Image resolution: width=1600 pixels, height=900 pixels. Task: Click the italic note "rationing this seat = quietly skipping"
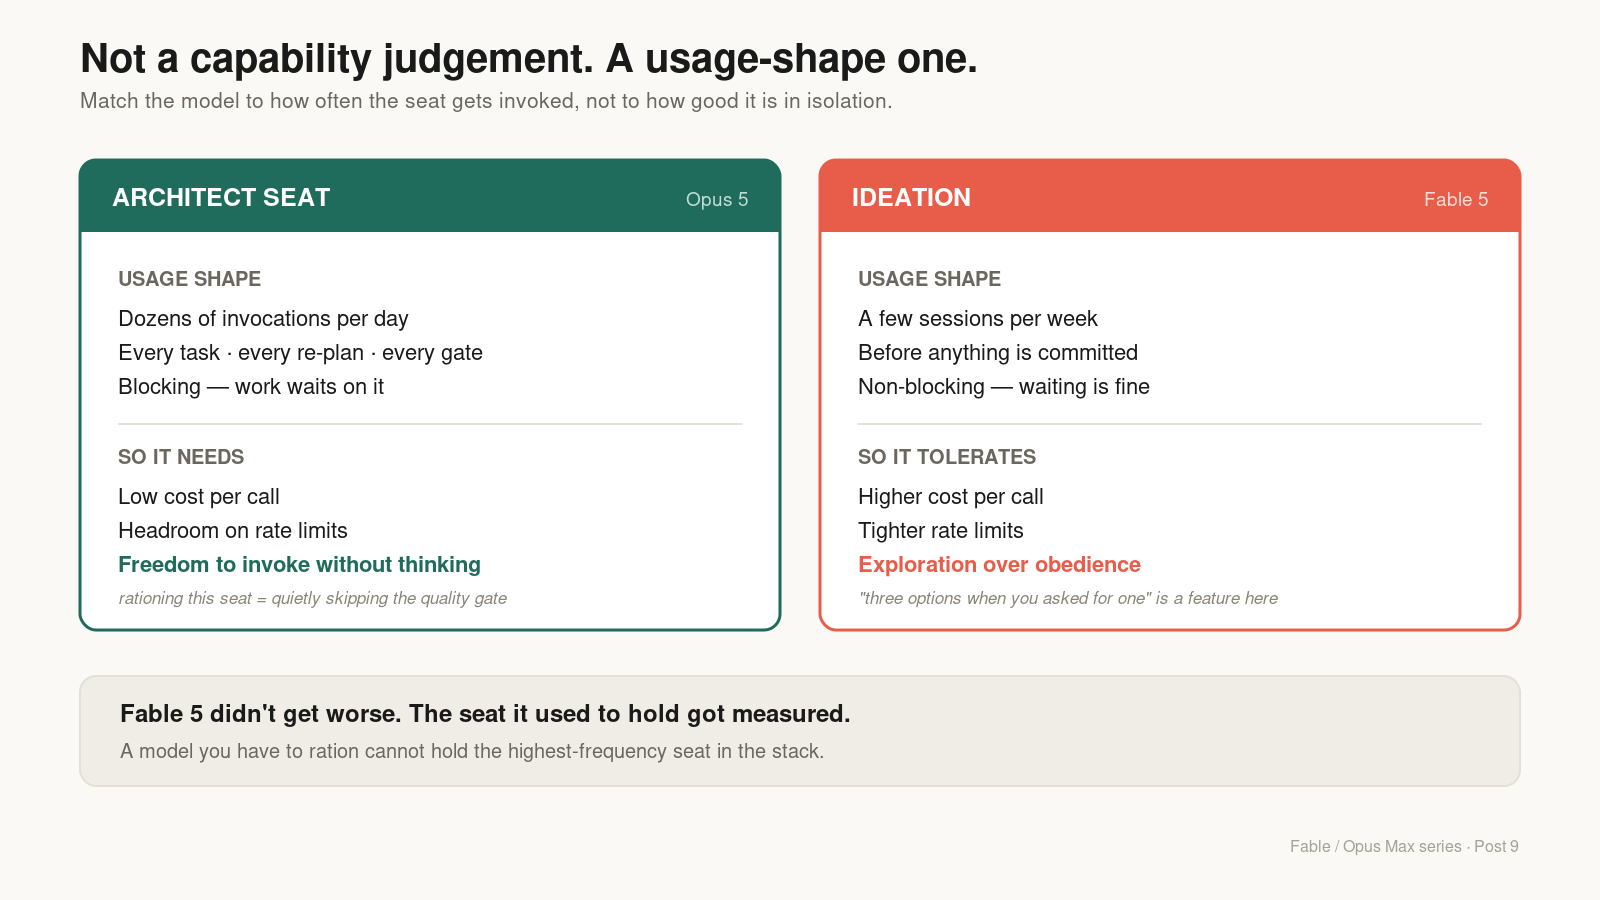pyautogui.click(x=312, y=598)
